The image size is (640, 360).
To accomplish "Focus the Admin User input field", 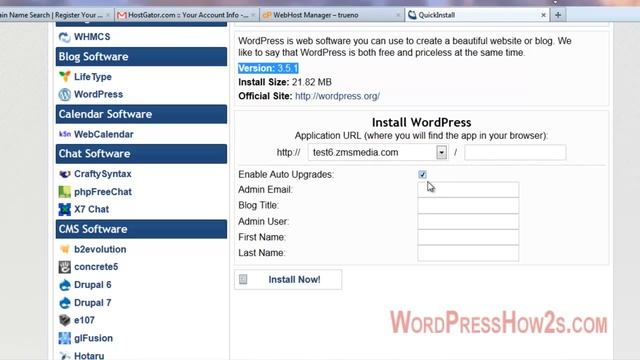I will (468, 222).
